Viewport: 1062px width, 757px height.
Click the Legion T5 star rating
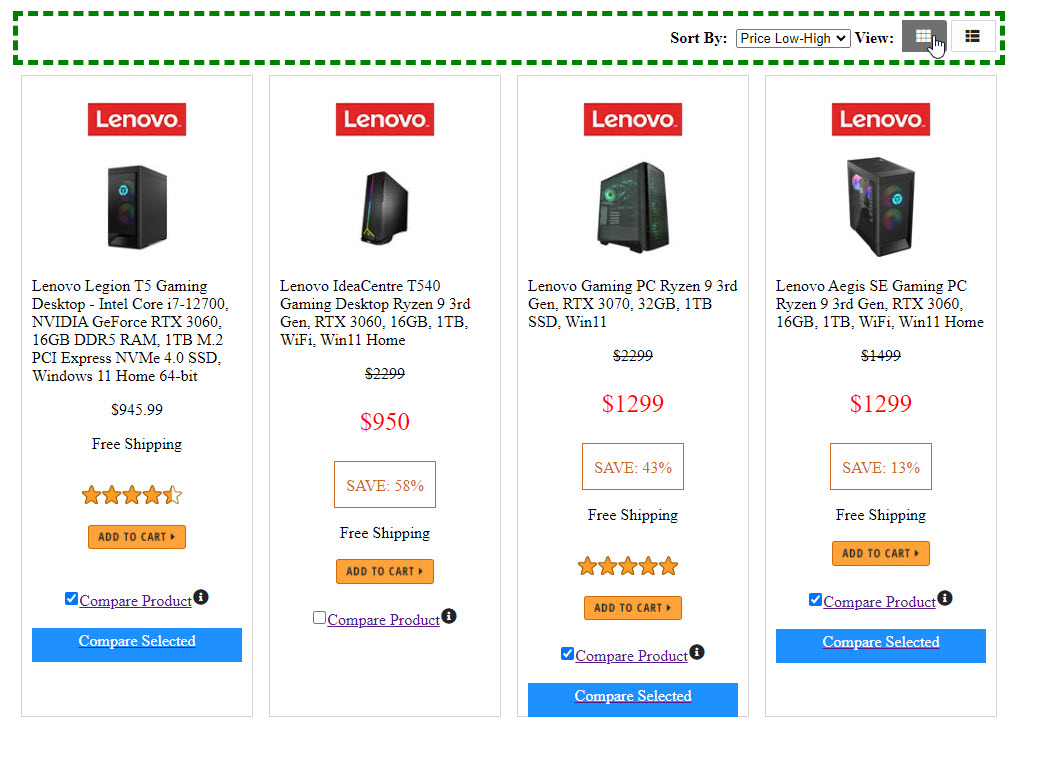(132, 495)
